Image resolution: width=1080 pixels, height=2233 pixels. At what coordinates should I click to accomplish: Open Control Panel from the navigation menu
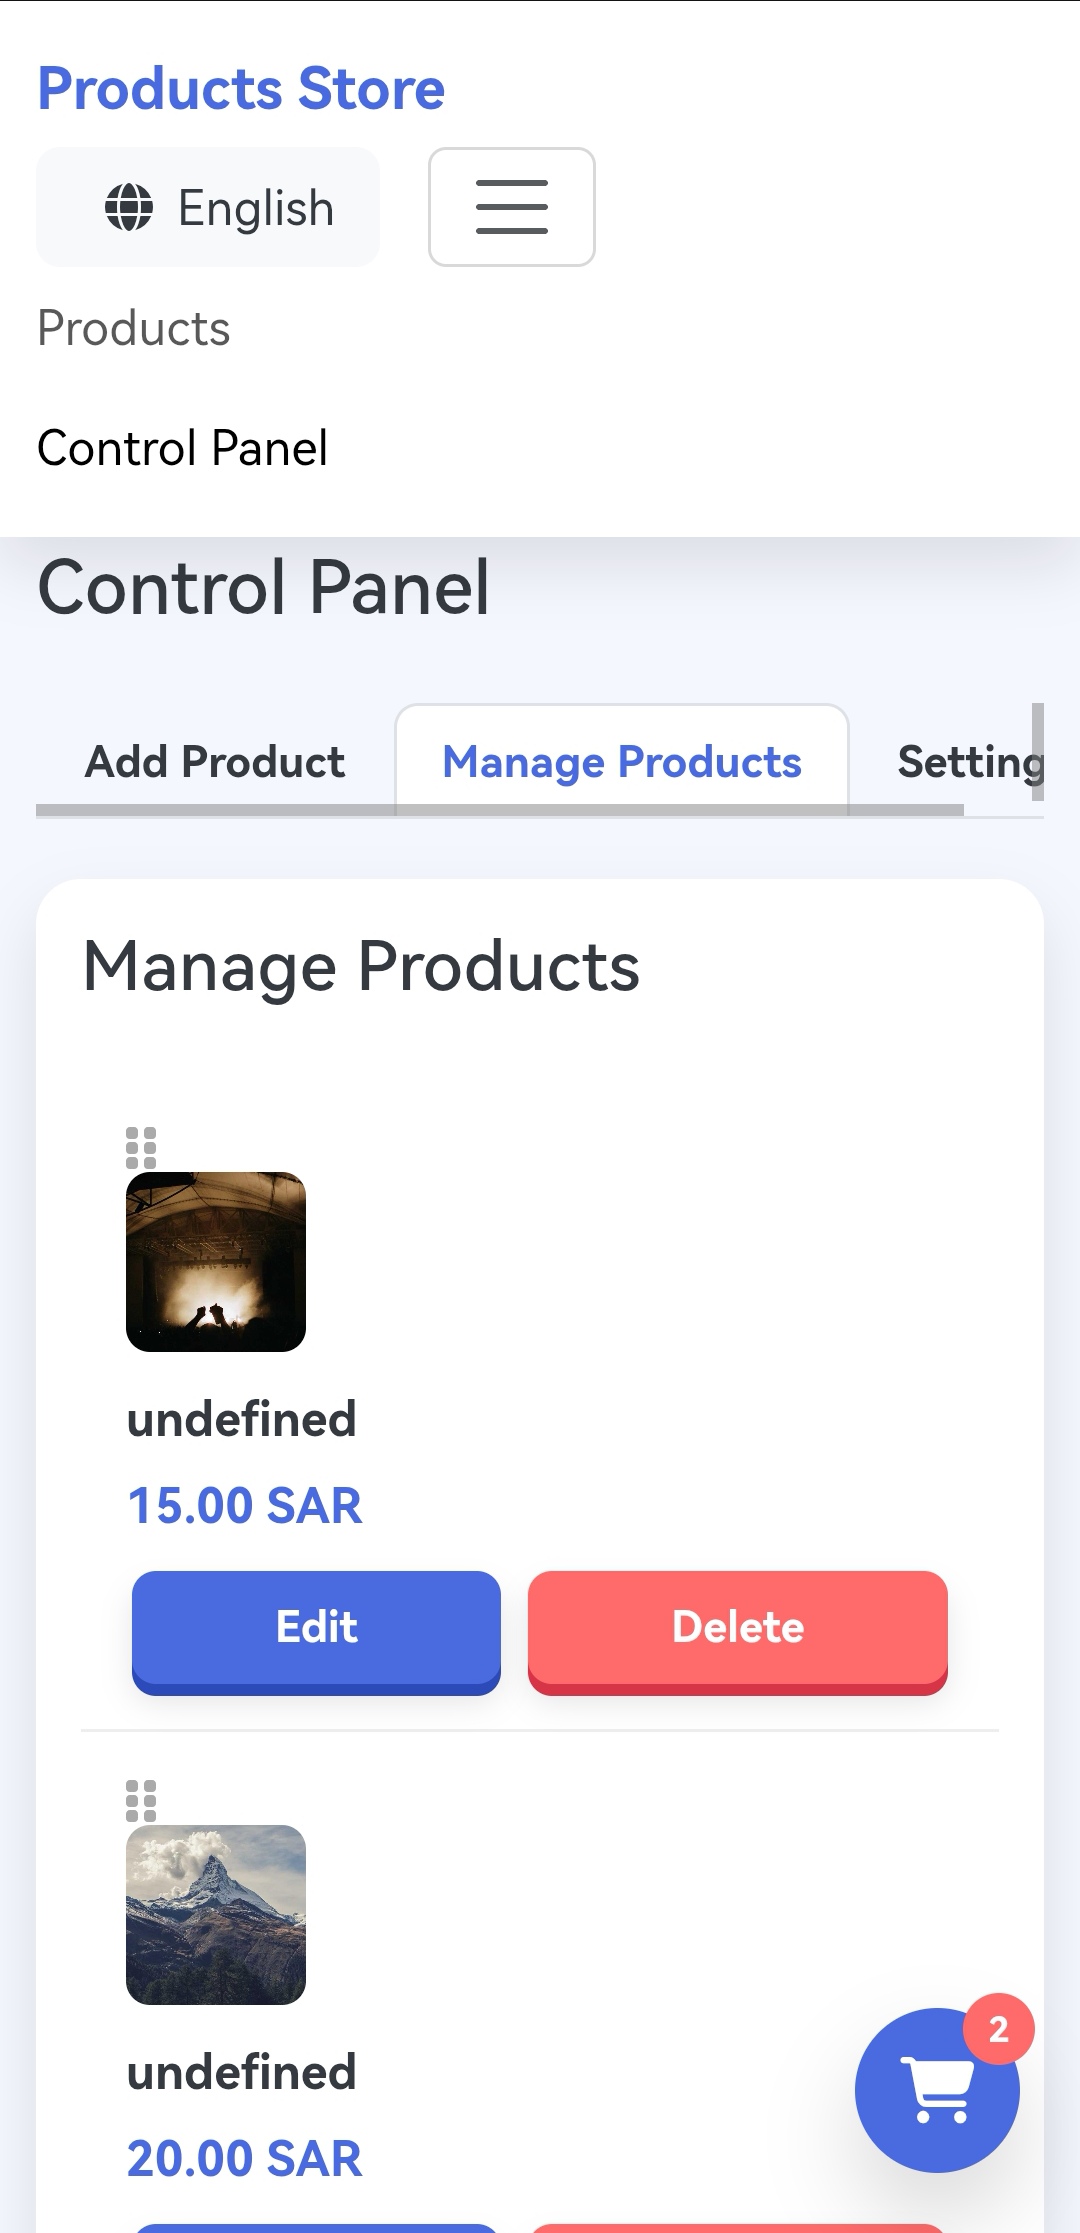click(x=182, y=448)
